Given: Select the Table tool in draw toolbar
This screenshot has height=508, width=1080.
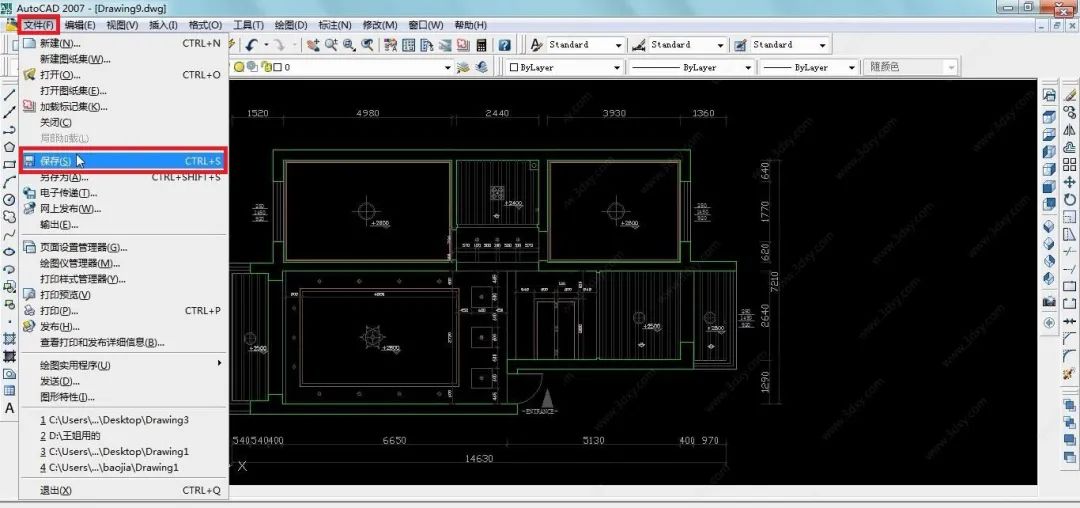Looking at the screenshot, I should coord(10,390).
